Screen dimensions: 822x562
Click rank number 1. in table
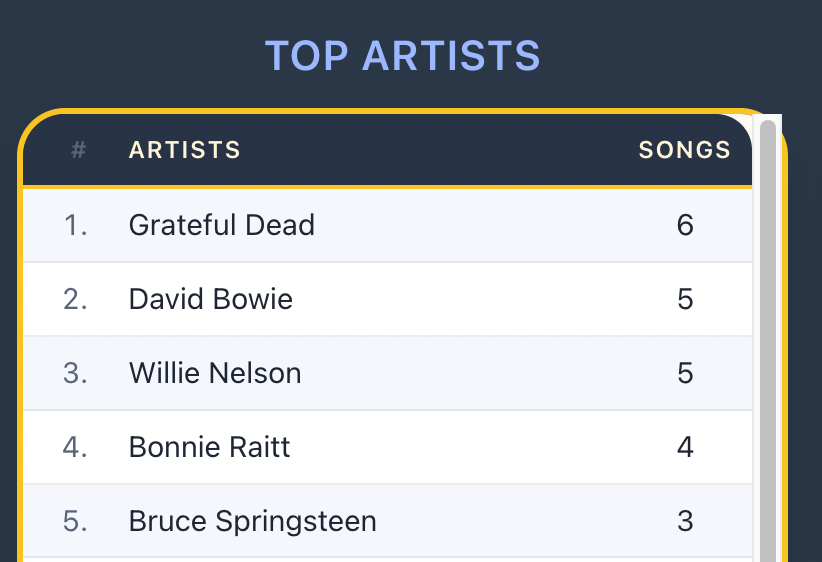coord(76,225)
